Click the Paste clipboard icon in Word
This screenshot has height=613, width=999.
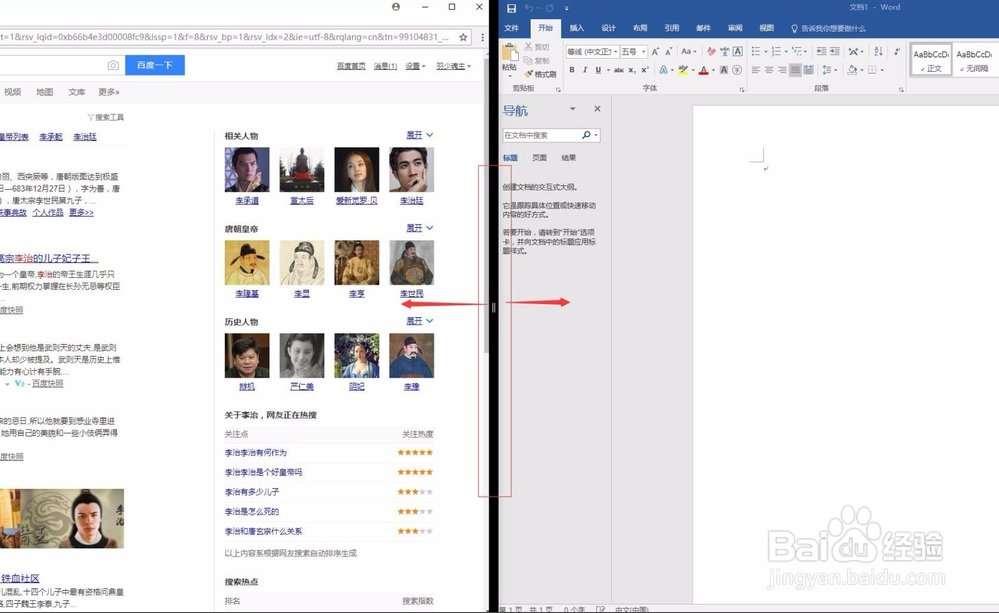pos(510,52)
